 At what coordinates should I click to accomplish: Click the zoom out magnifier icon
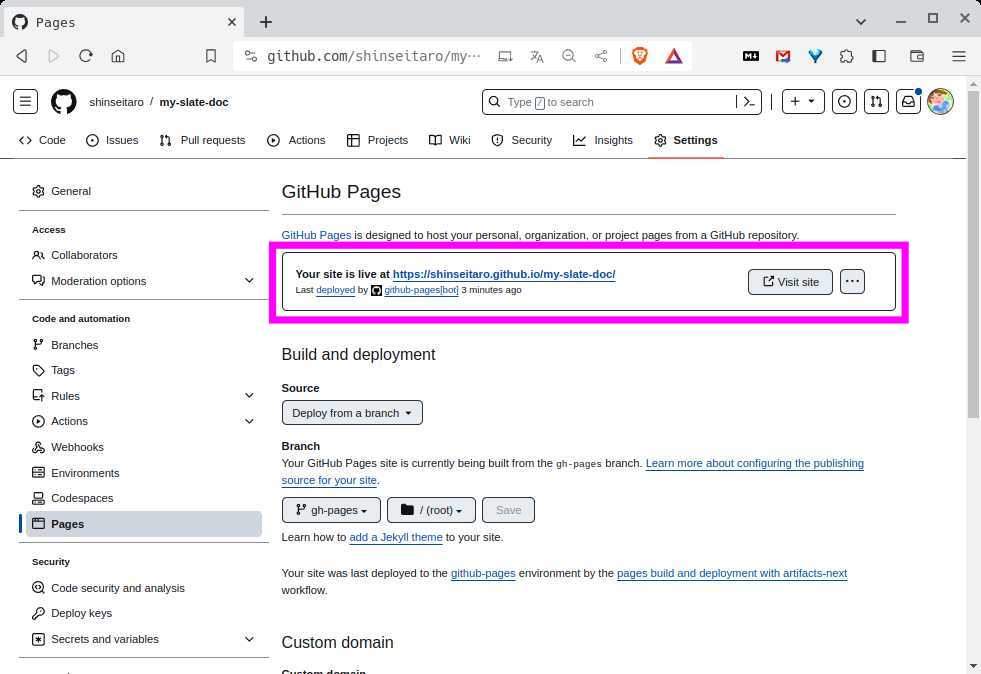[x=569, y=56]
